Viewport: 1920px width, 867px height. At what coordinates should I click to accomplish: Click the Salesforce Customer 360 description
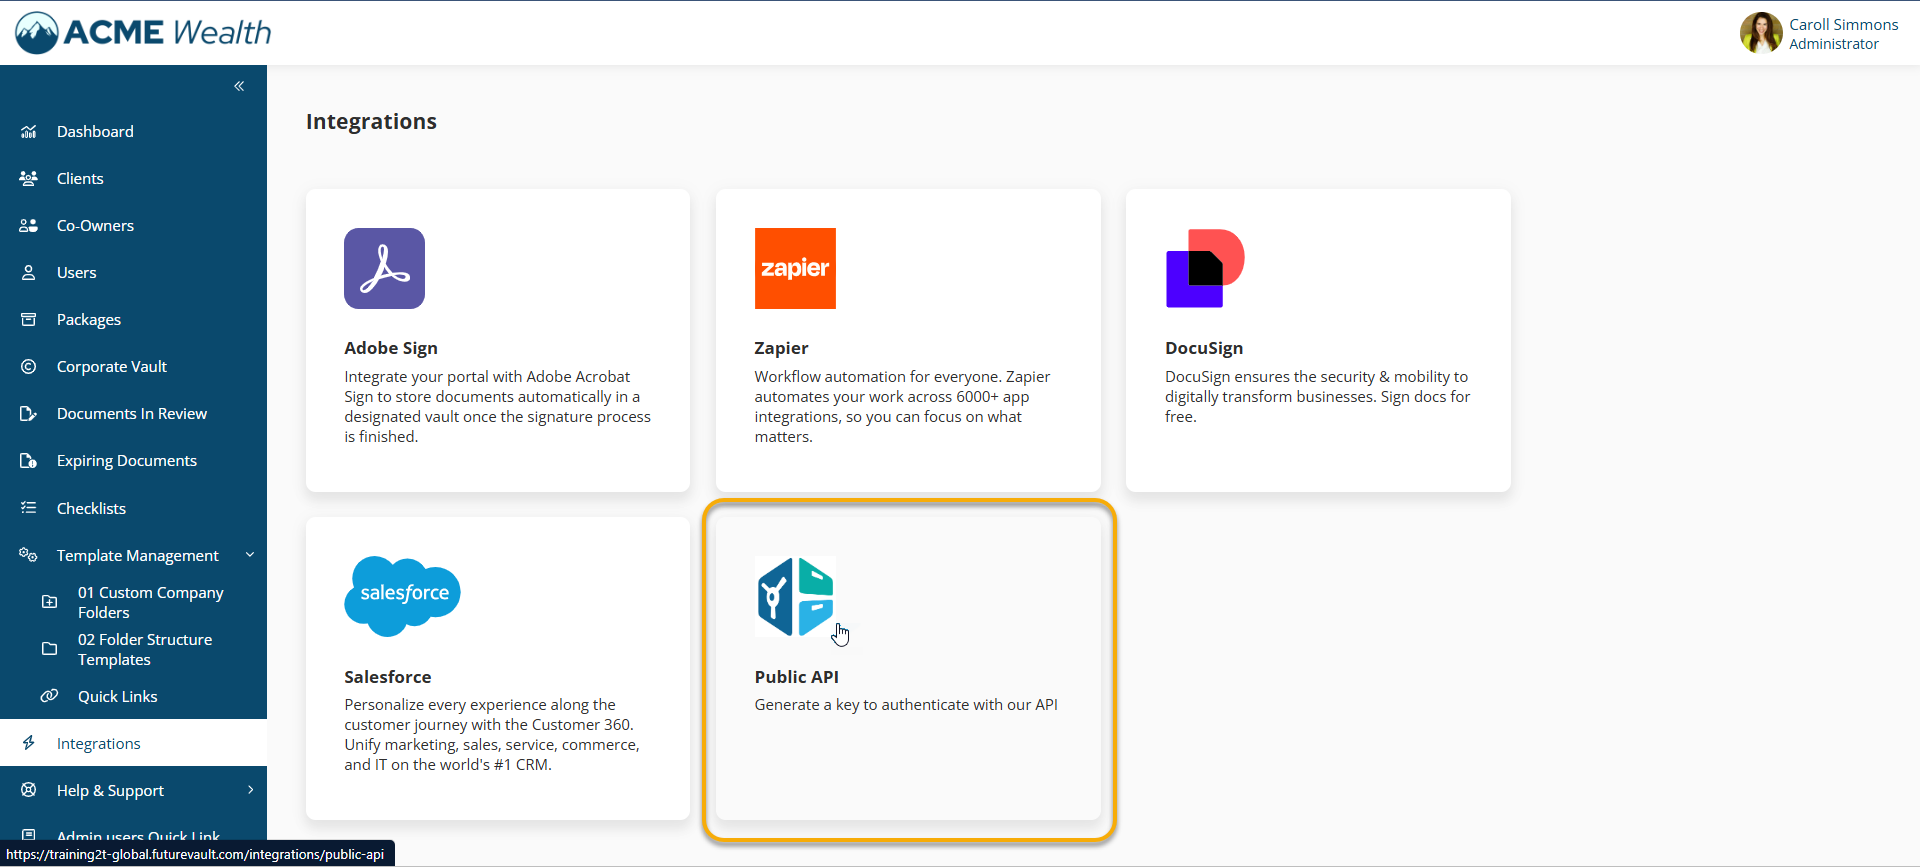tap(492, 735)
